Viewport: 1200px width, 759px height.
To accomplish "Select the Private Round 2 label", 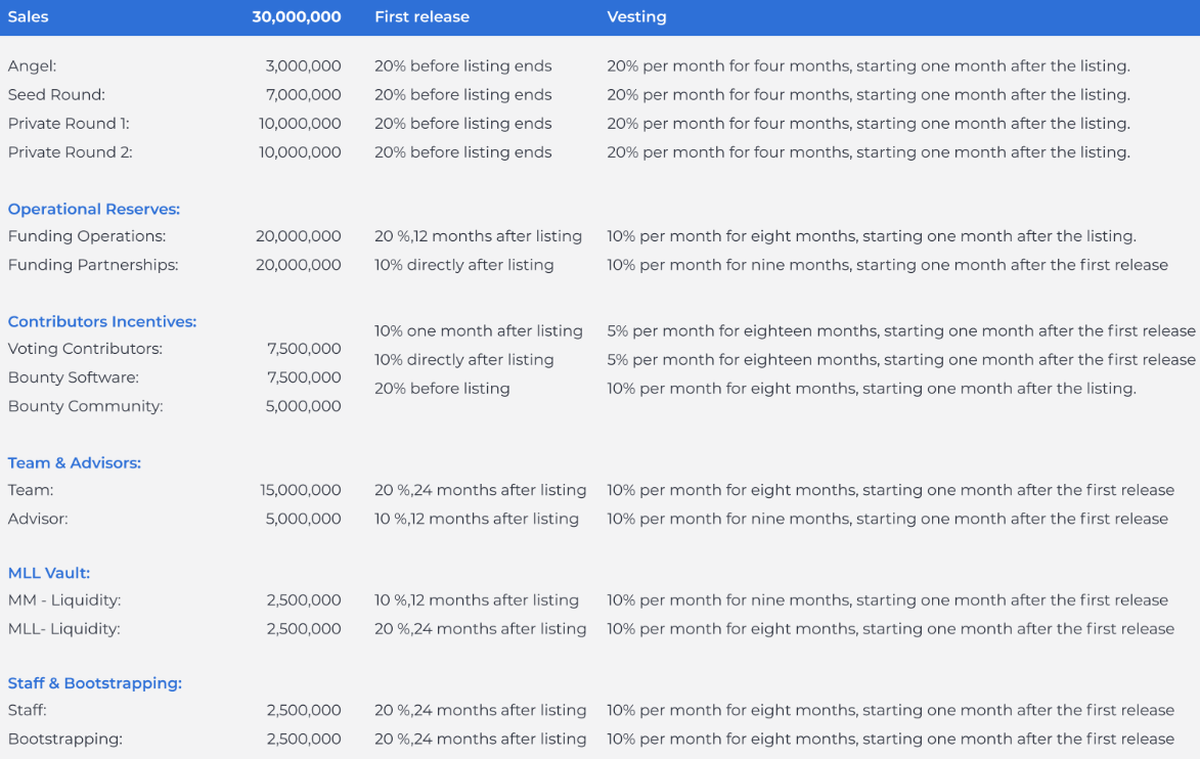I will pos(70,153).
